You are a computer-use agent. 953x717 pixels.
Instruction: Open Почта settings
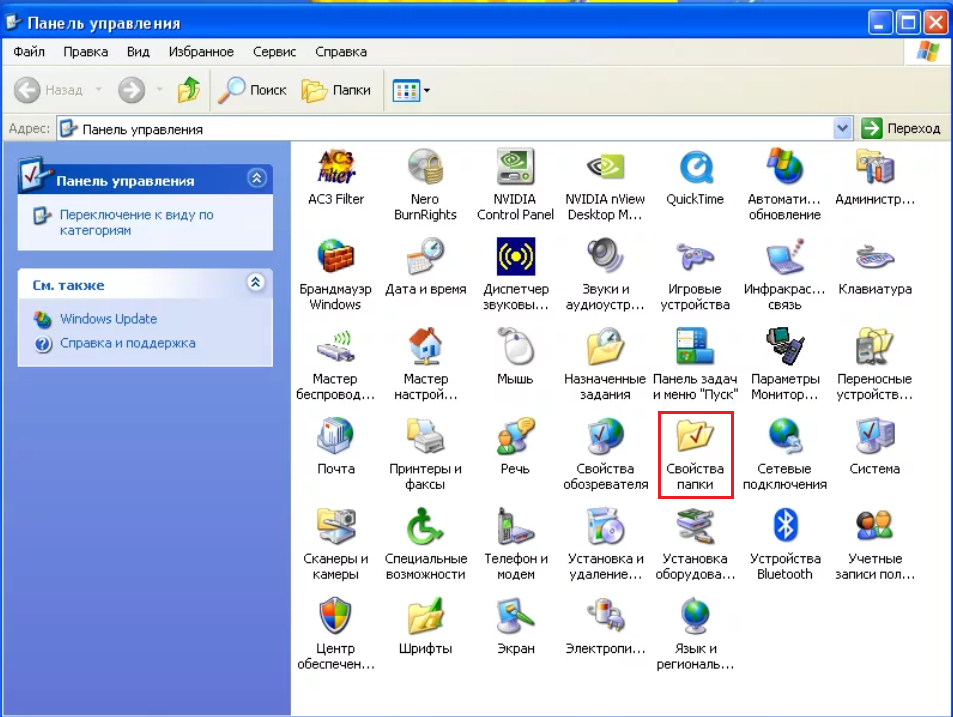(335, 447)
